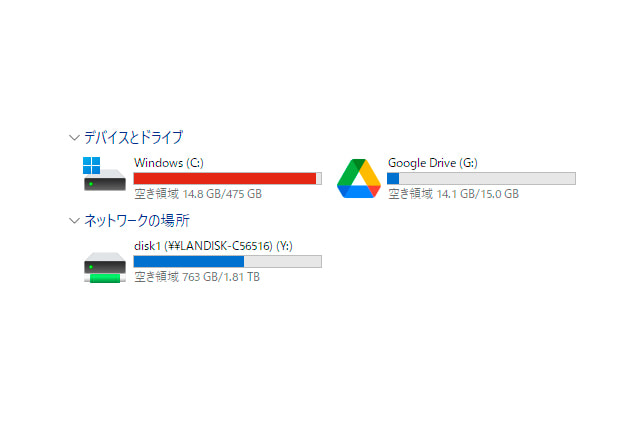The image size is (640, 427).
Task: Click the Google Drive capacity usage bar
Action: tap(481, 178)
